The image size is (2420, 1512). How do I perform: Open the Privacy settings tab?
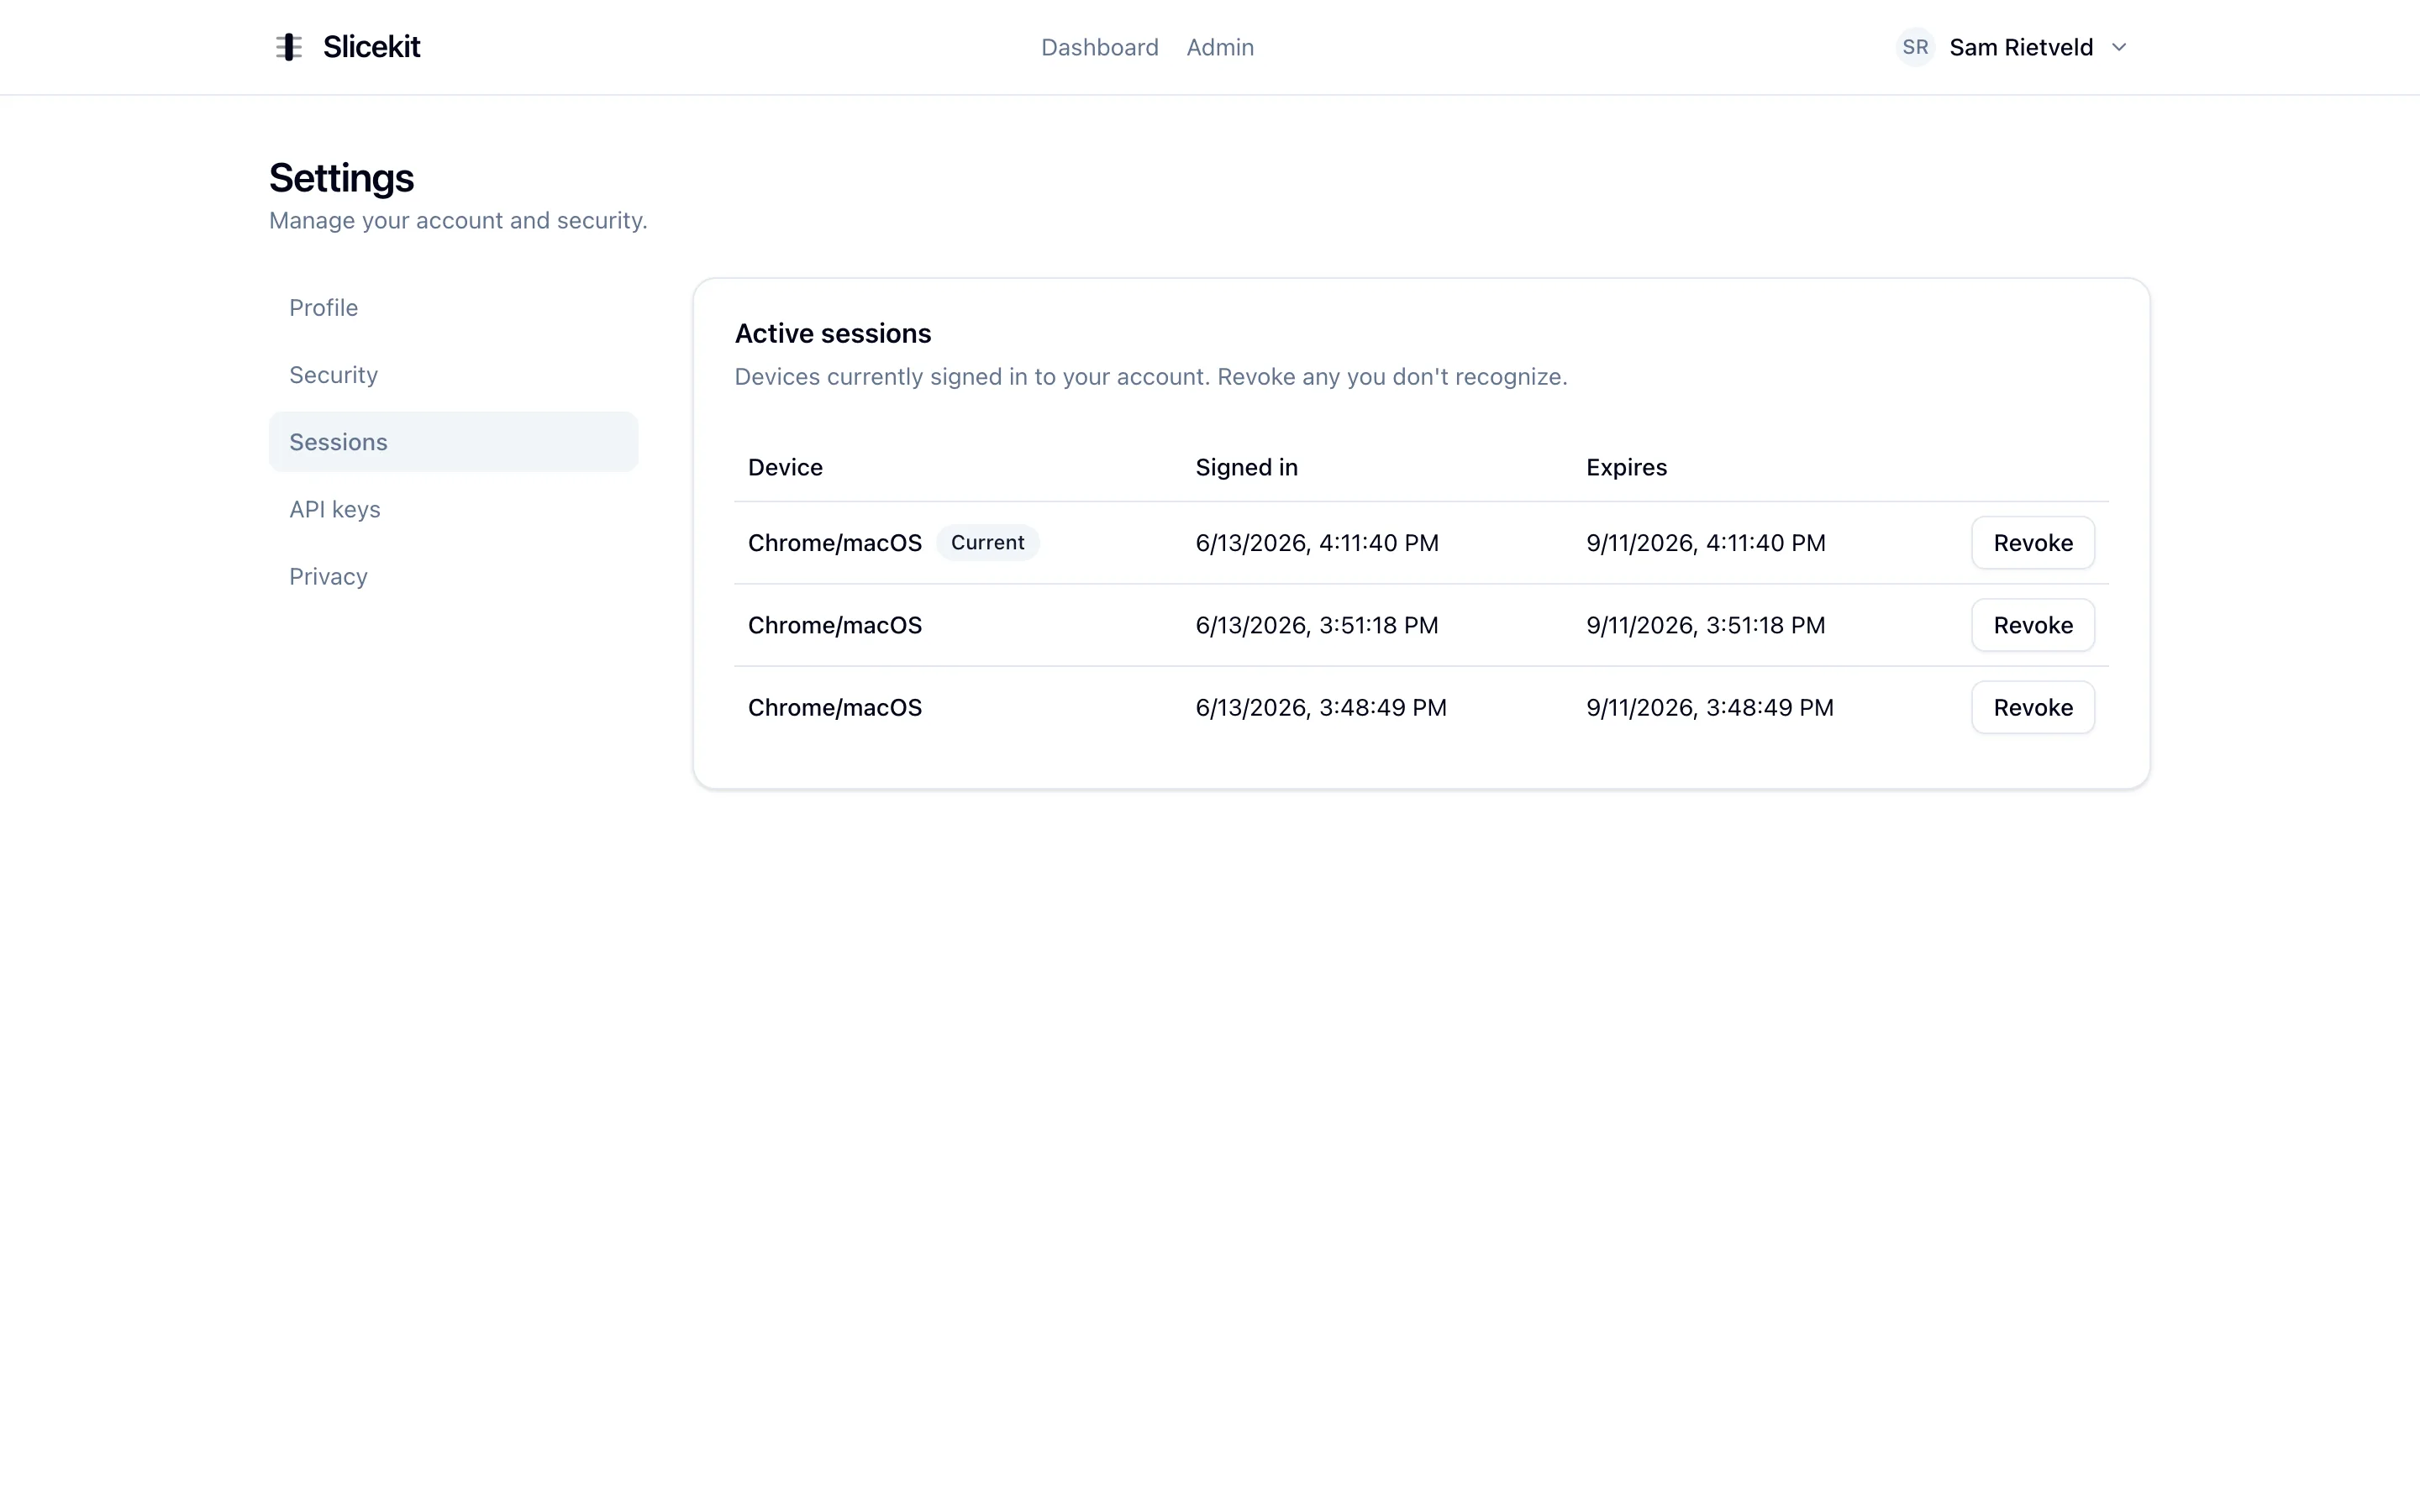[453, 576]
